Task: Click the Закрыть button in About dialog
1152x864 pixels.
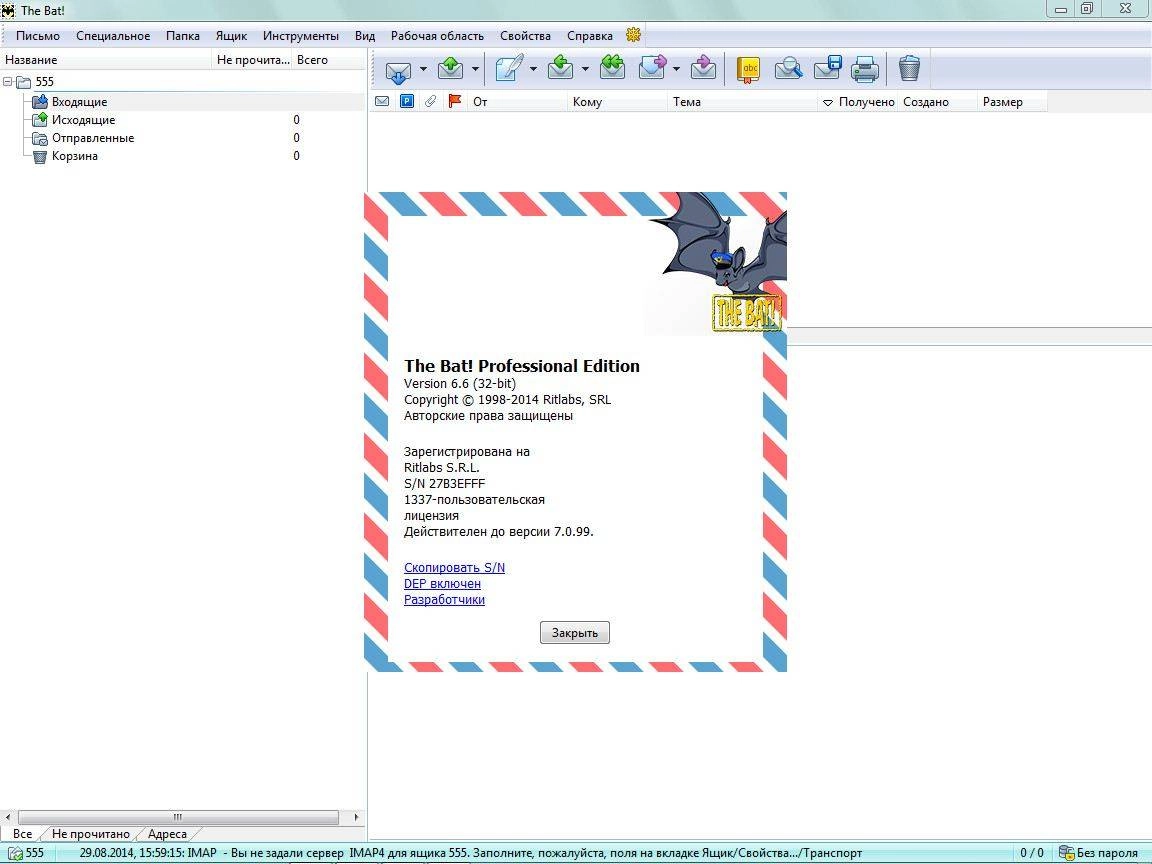Action: [x=575, y=633]
